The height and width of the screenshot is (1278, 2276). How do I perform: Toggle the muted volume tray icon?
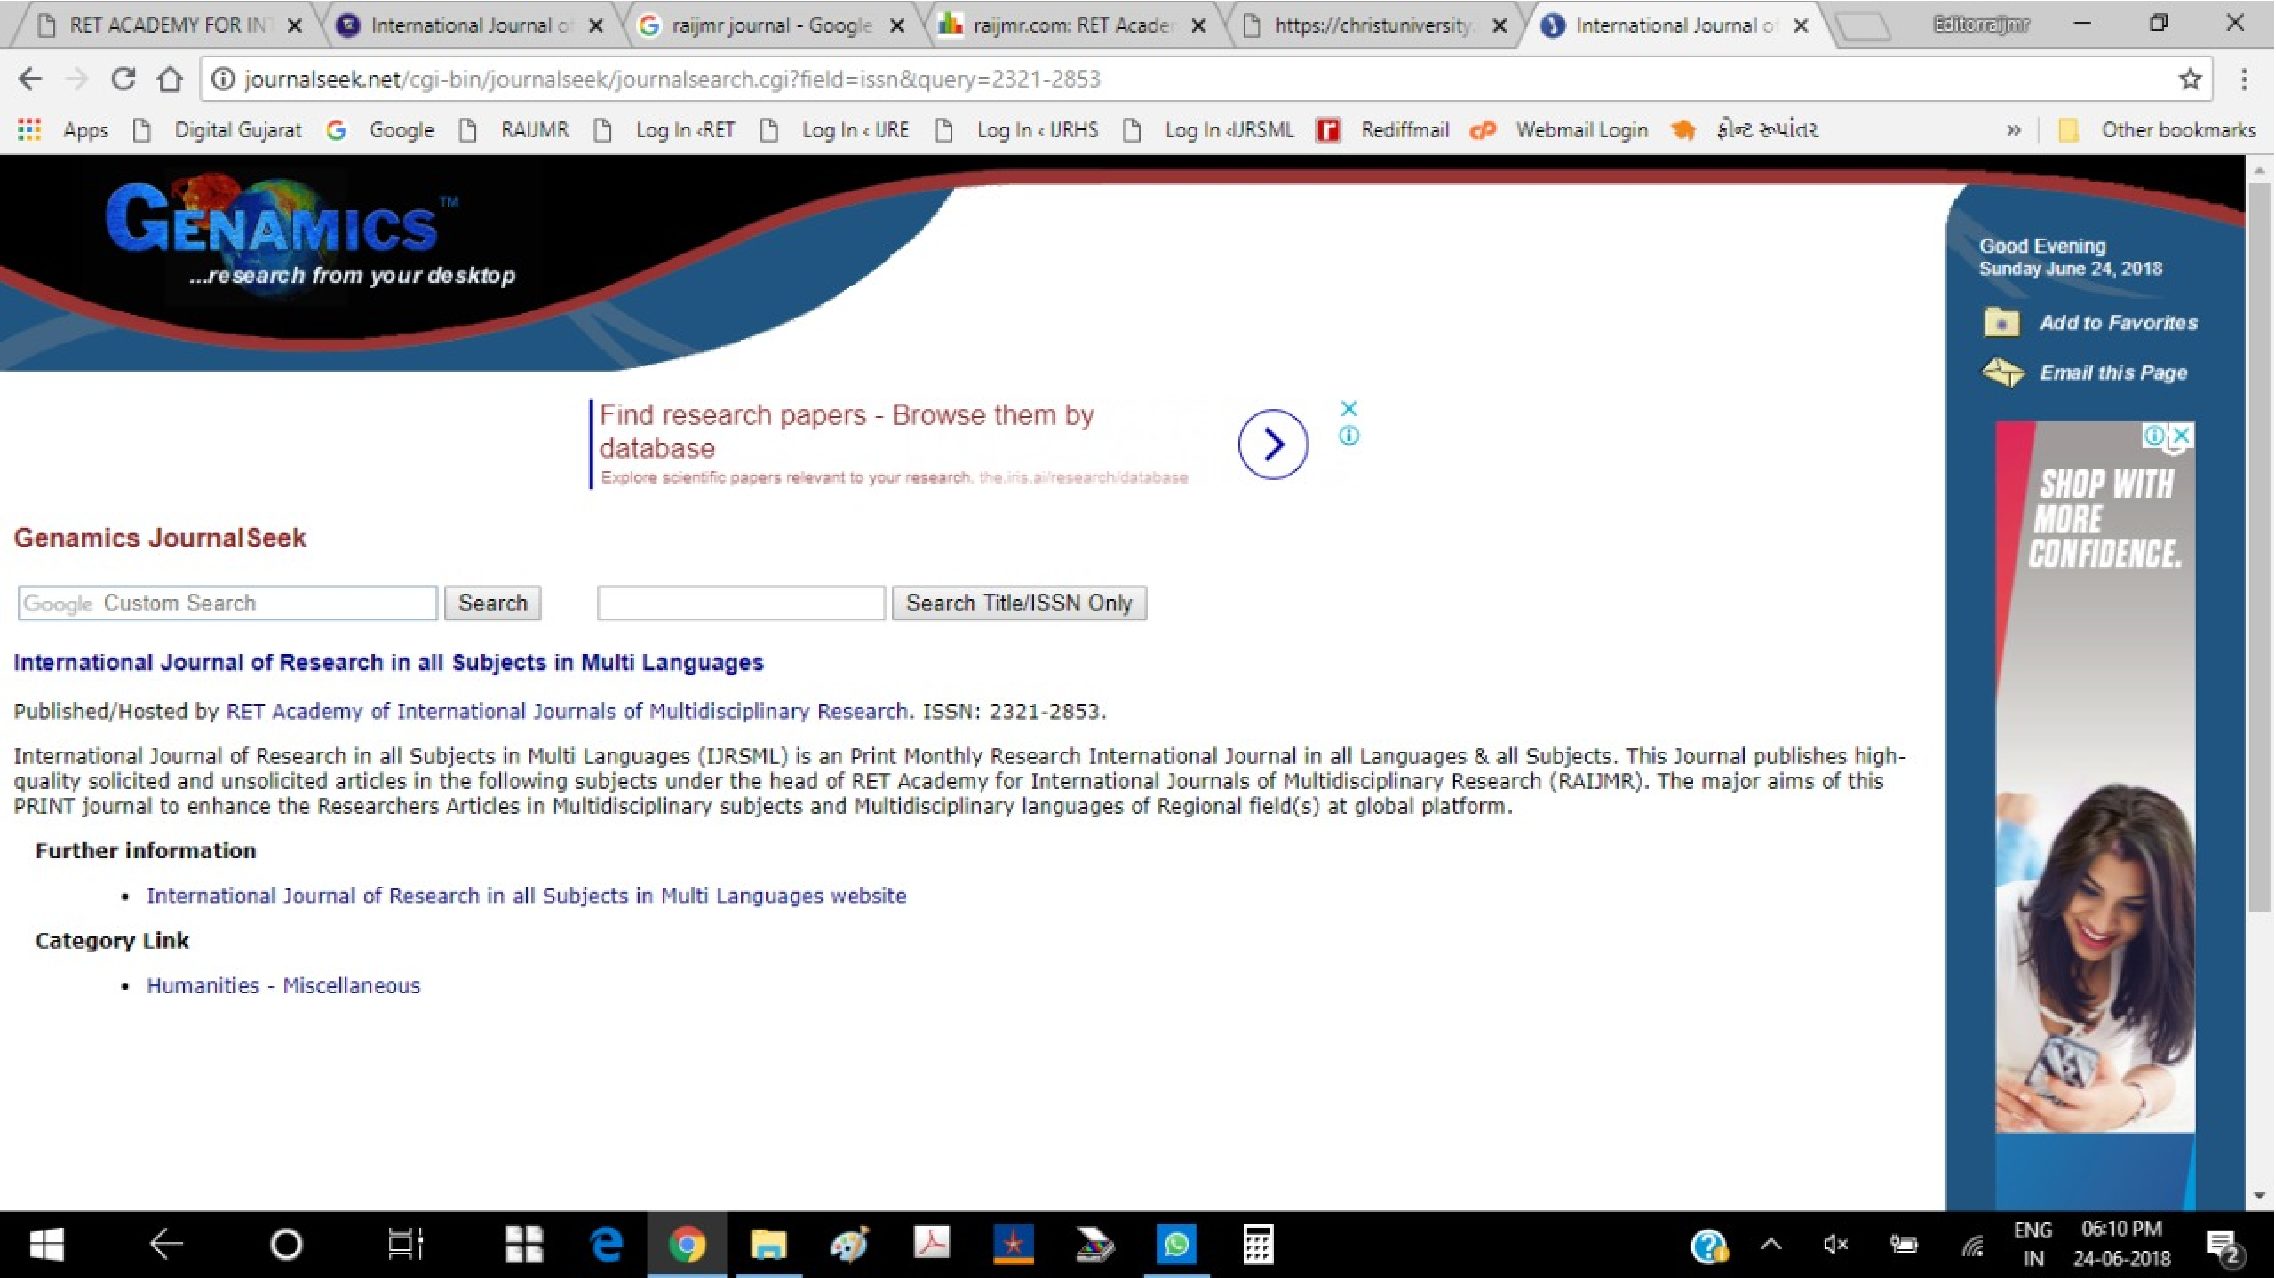point(1835,1245)
